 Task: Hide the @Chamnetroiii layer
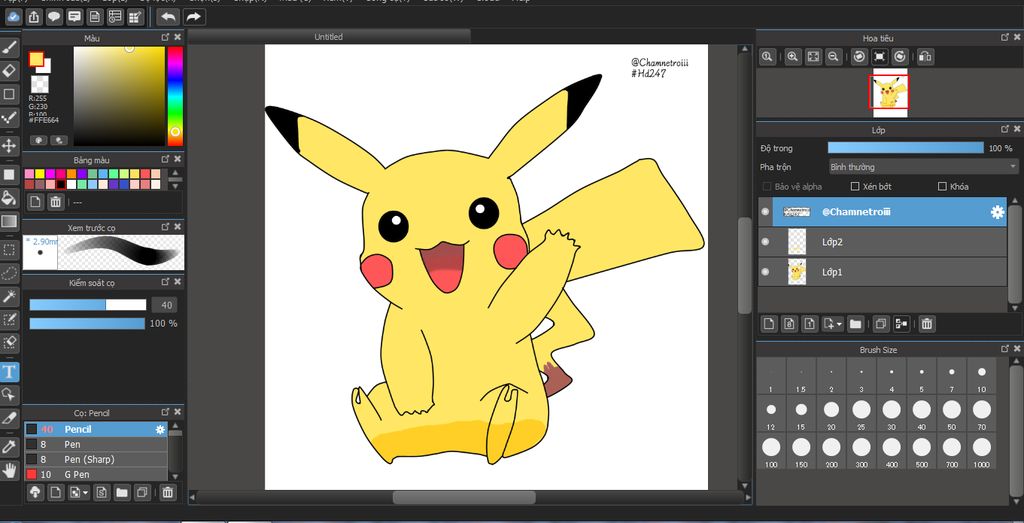(x=765, y=212)
